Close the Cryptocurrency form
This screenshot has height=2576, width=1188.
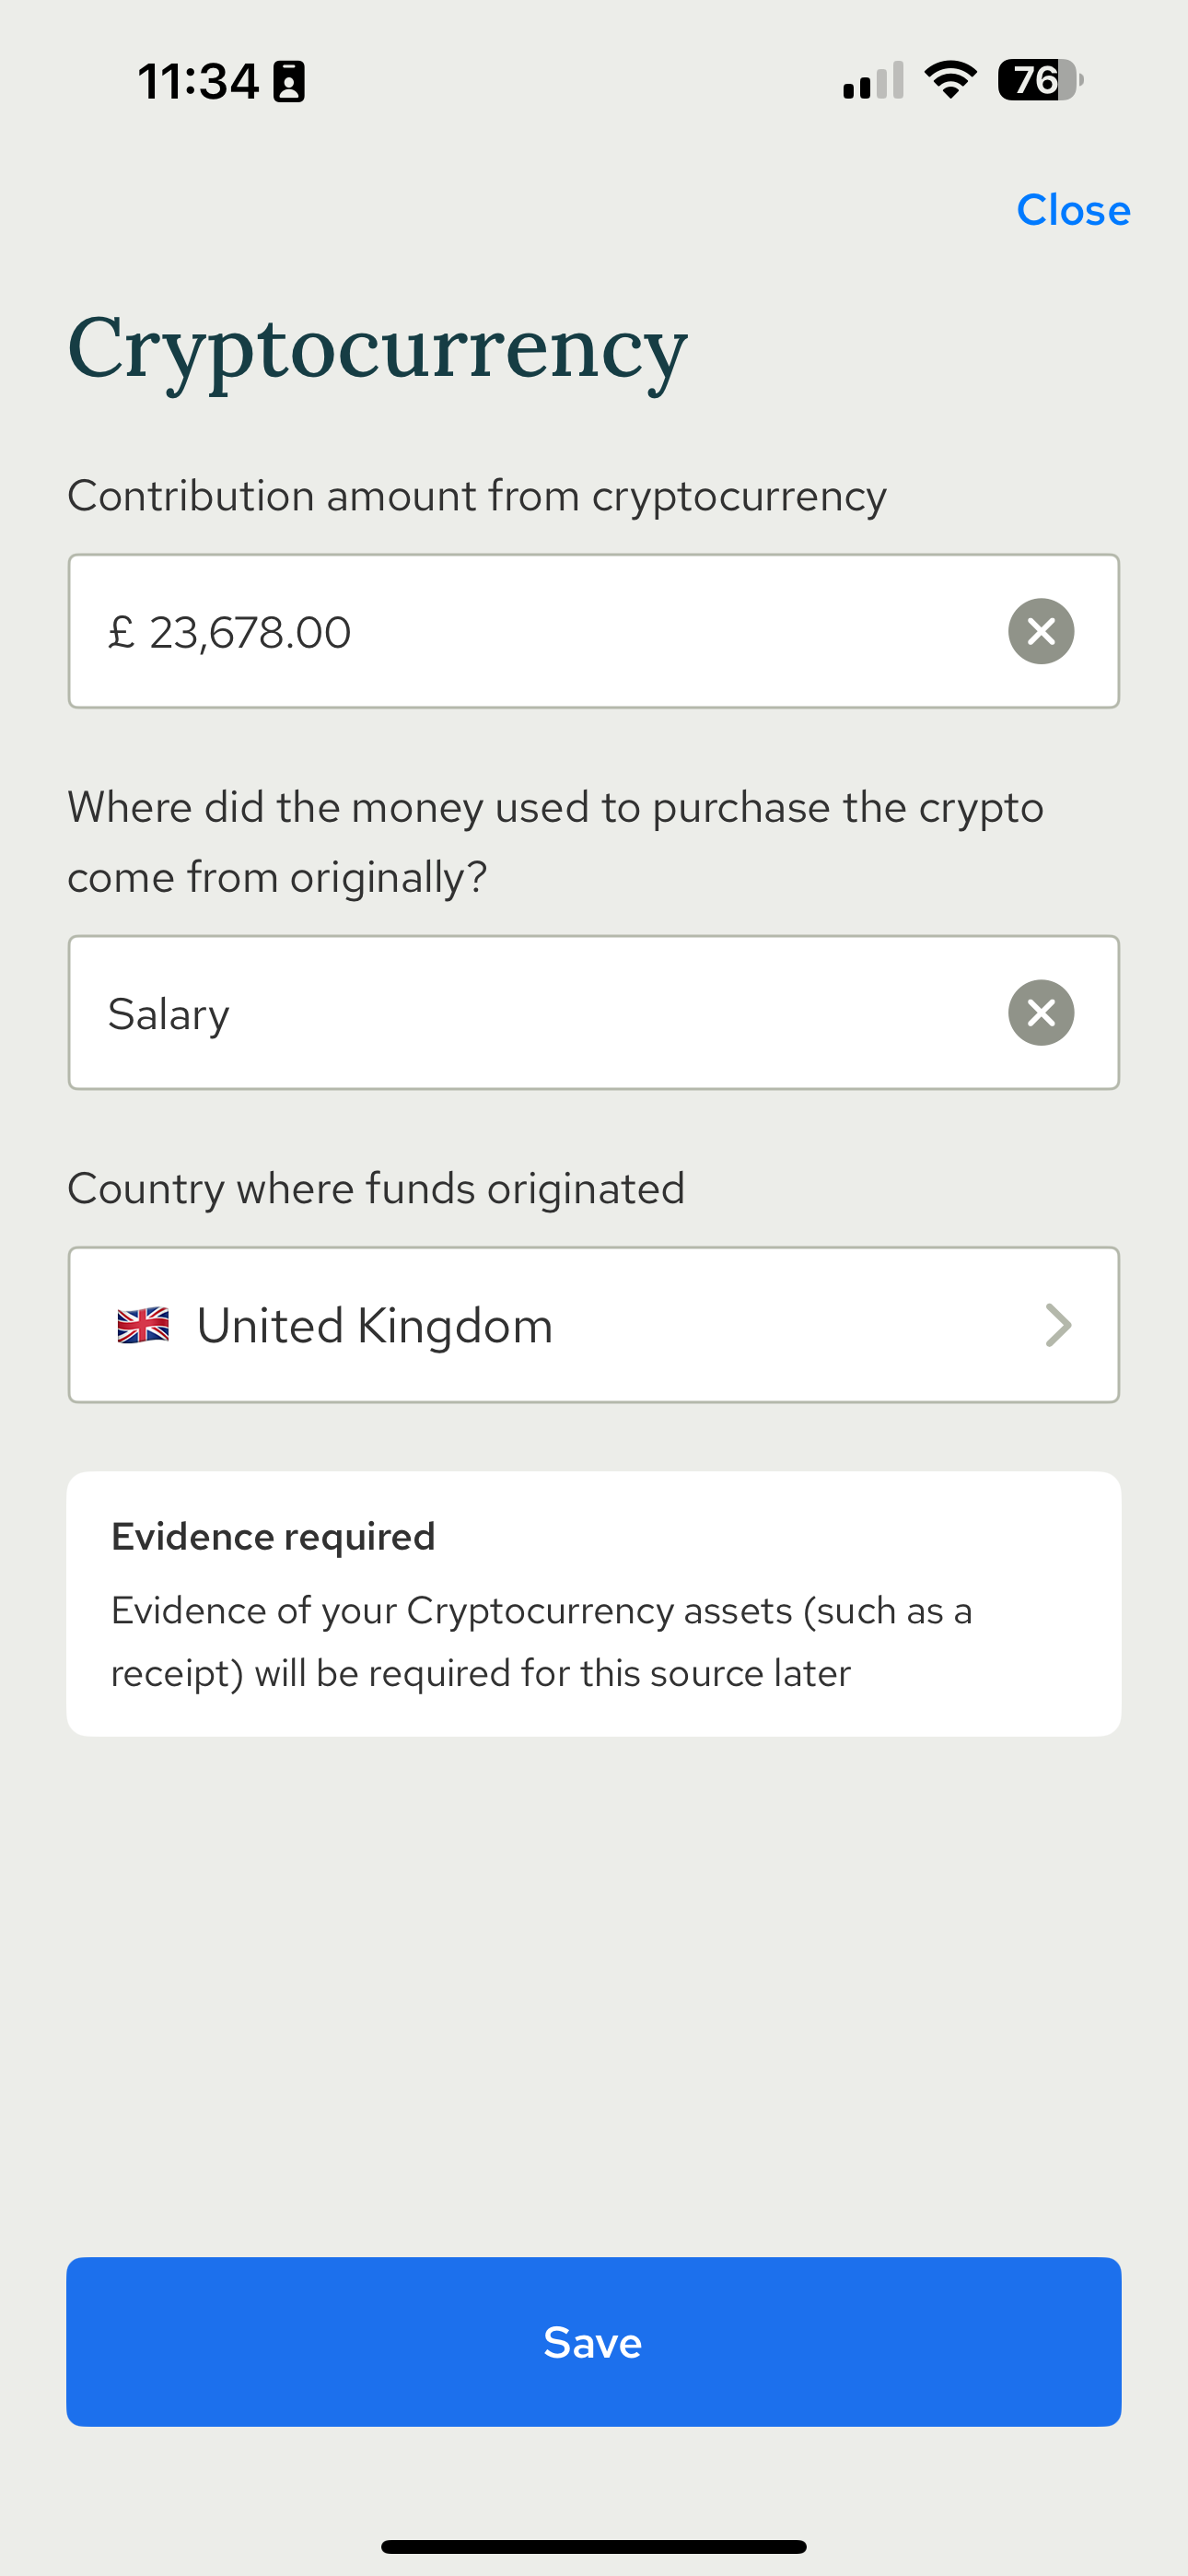(x=1073, y=210)
